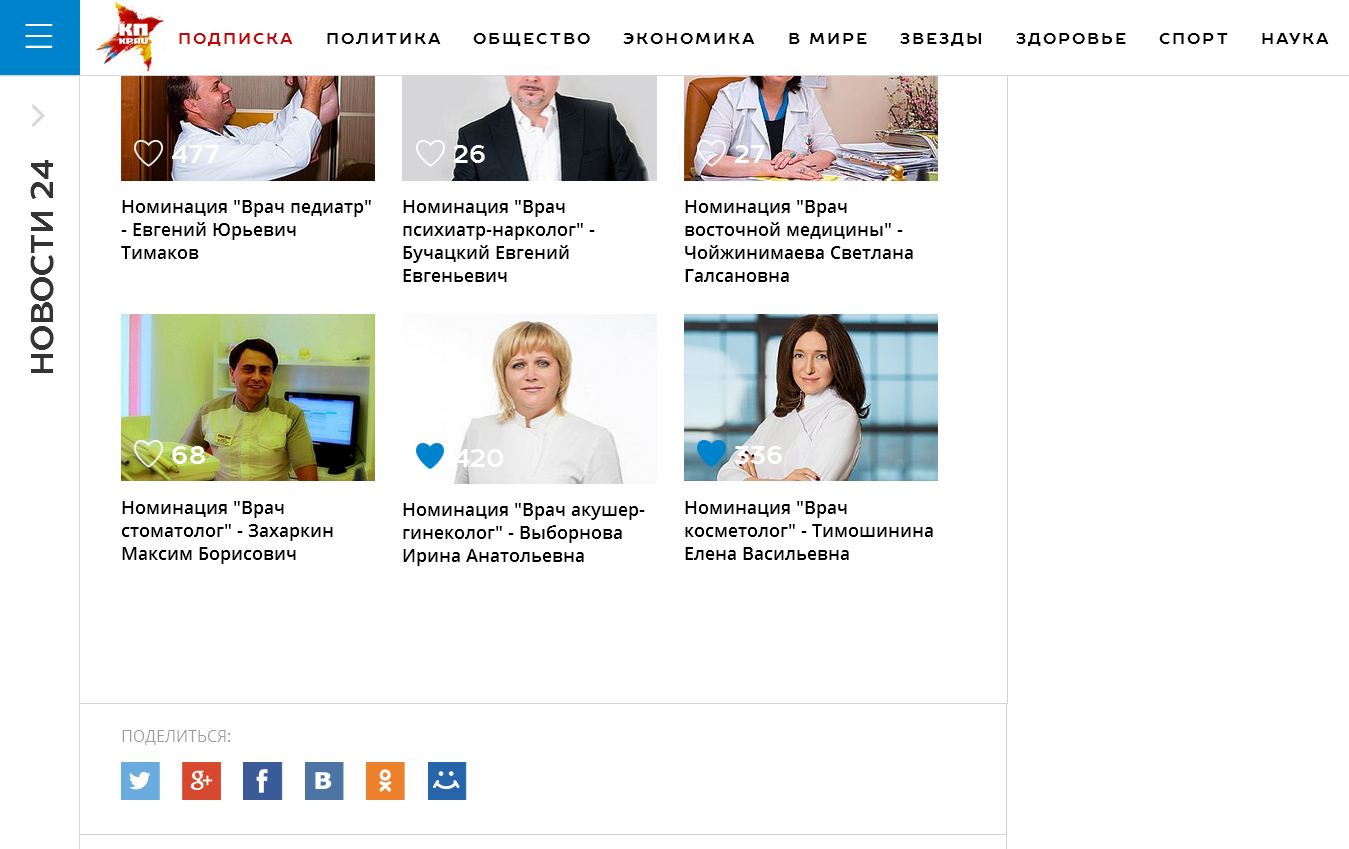Viewport: 1349px width, 849px height.
Task: Share on VKontakte
Action: tap(324, 781)
